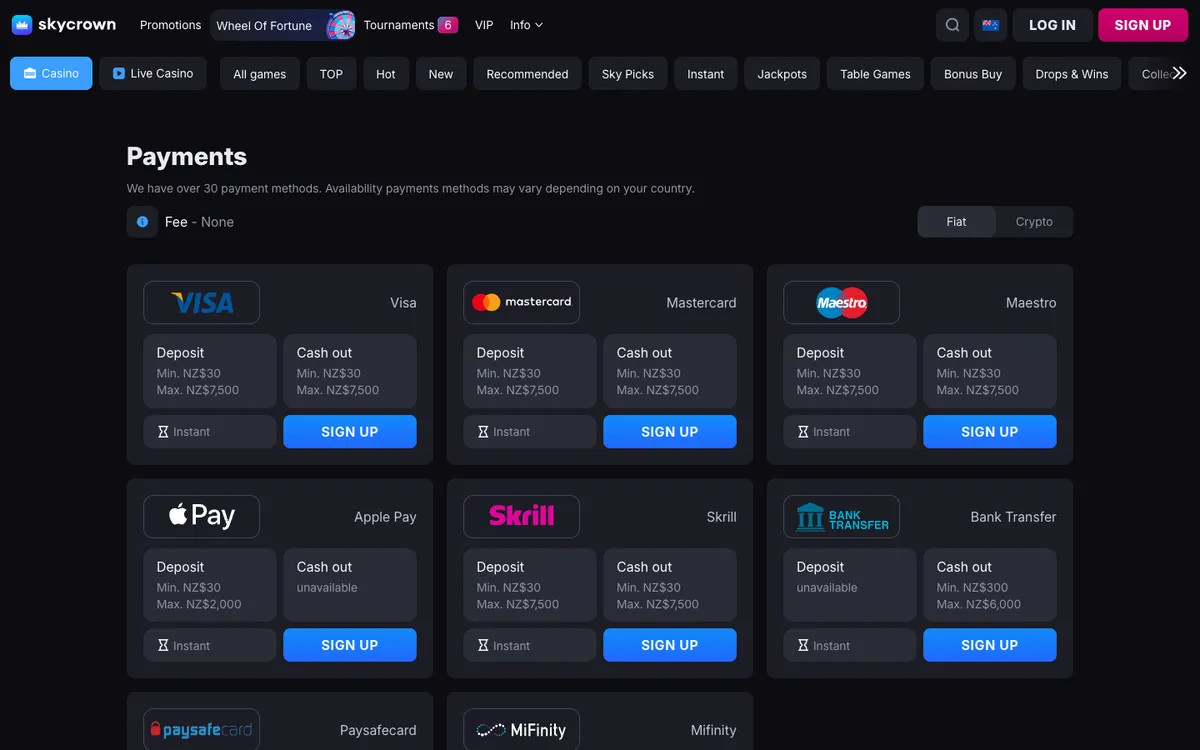Click the hourglass Instant badge in Apple Pay card
This screenshot has height=750, width=1200.
pyautogui.click(x=210, y=645)
